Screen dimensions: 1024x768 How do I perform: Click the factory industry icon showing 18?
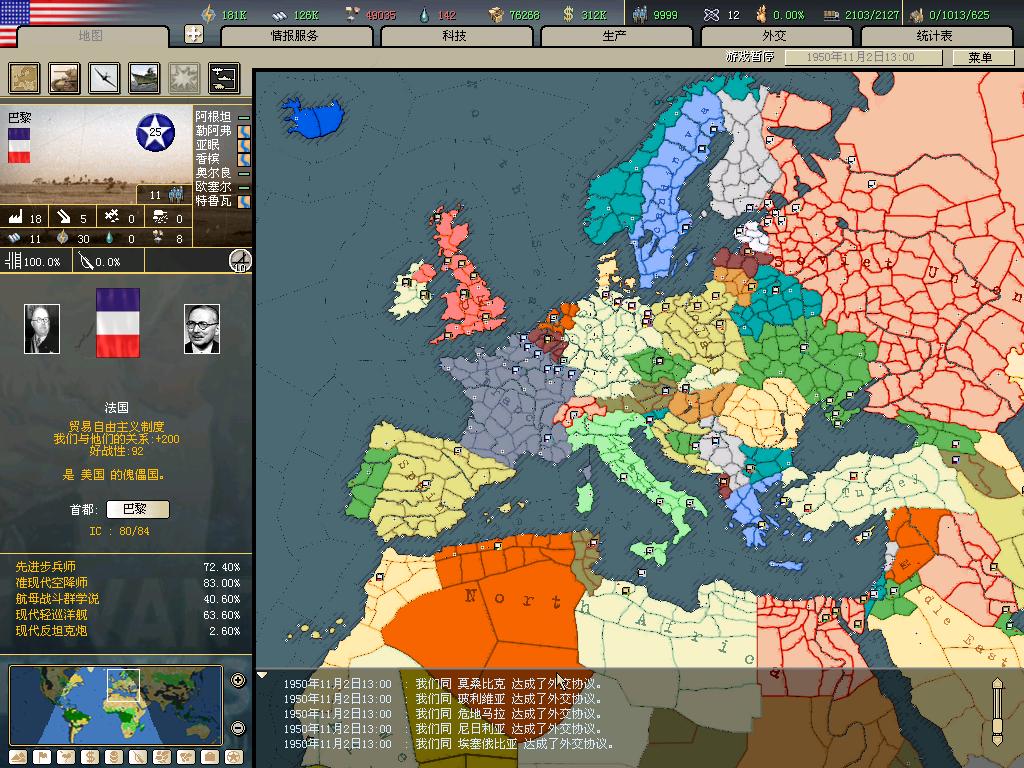[x=15, y=217]
